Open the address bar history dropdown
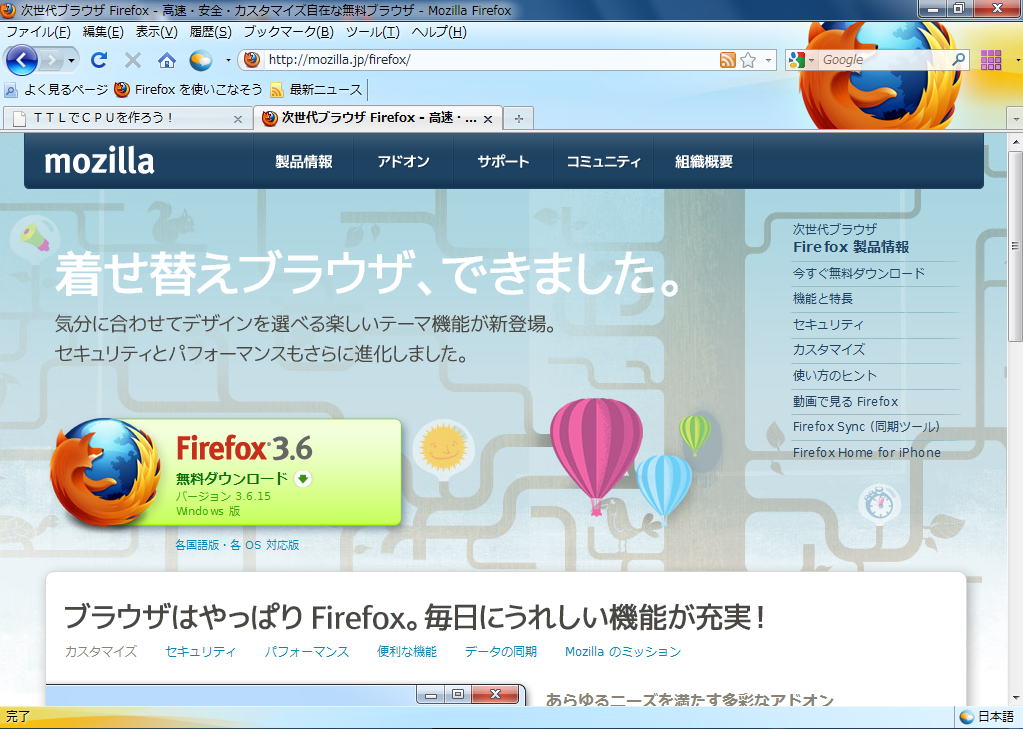 [769, 60]
